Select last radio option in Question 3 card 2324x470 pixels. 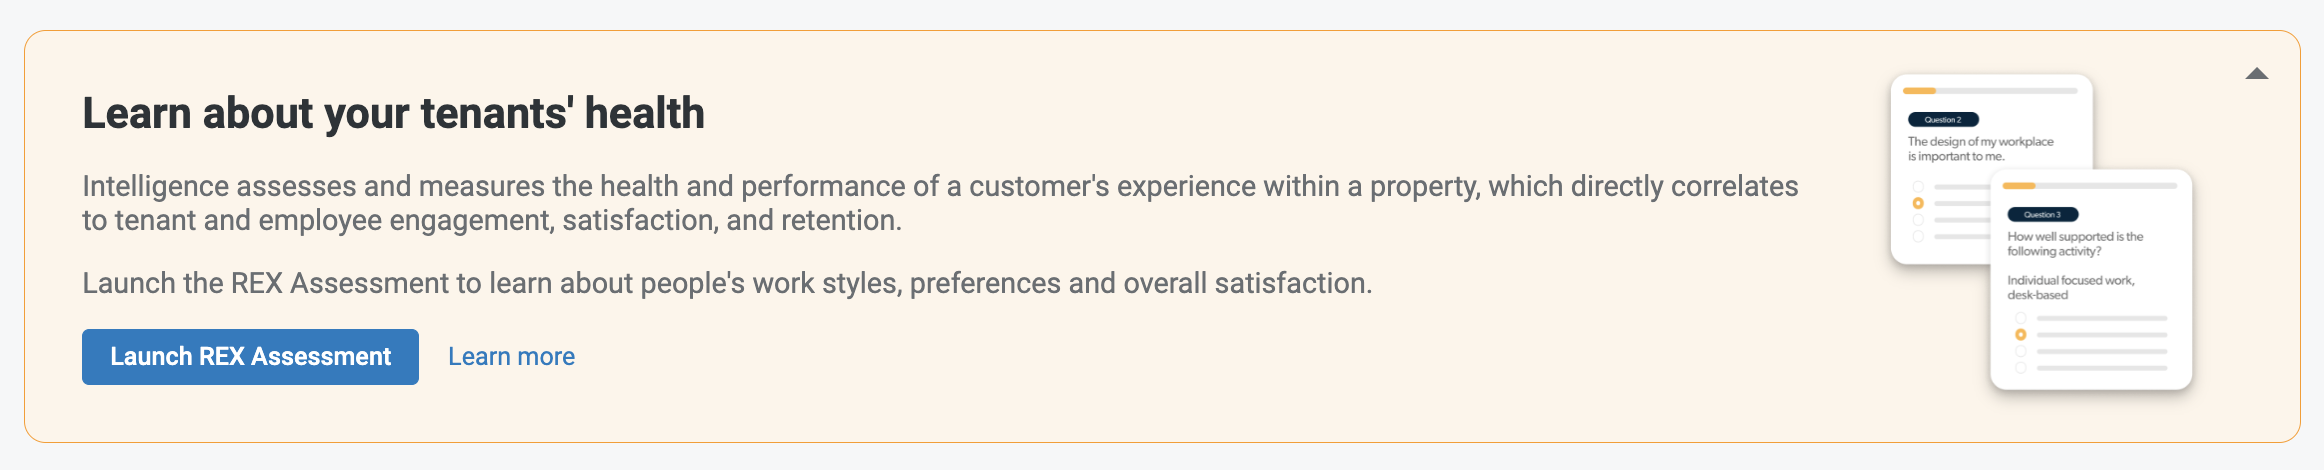(x=2020, y=369)
